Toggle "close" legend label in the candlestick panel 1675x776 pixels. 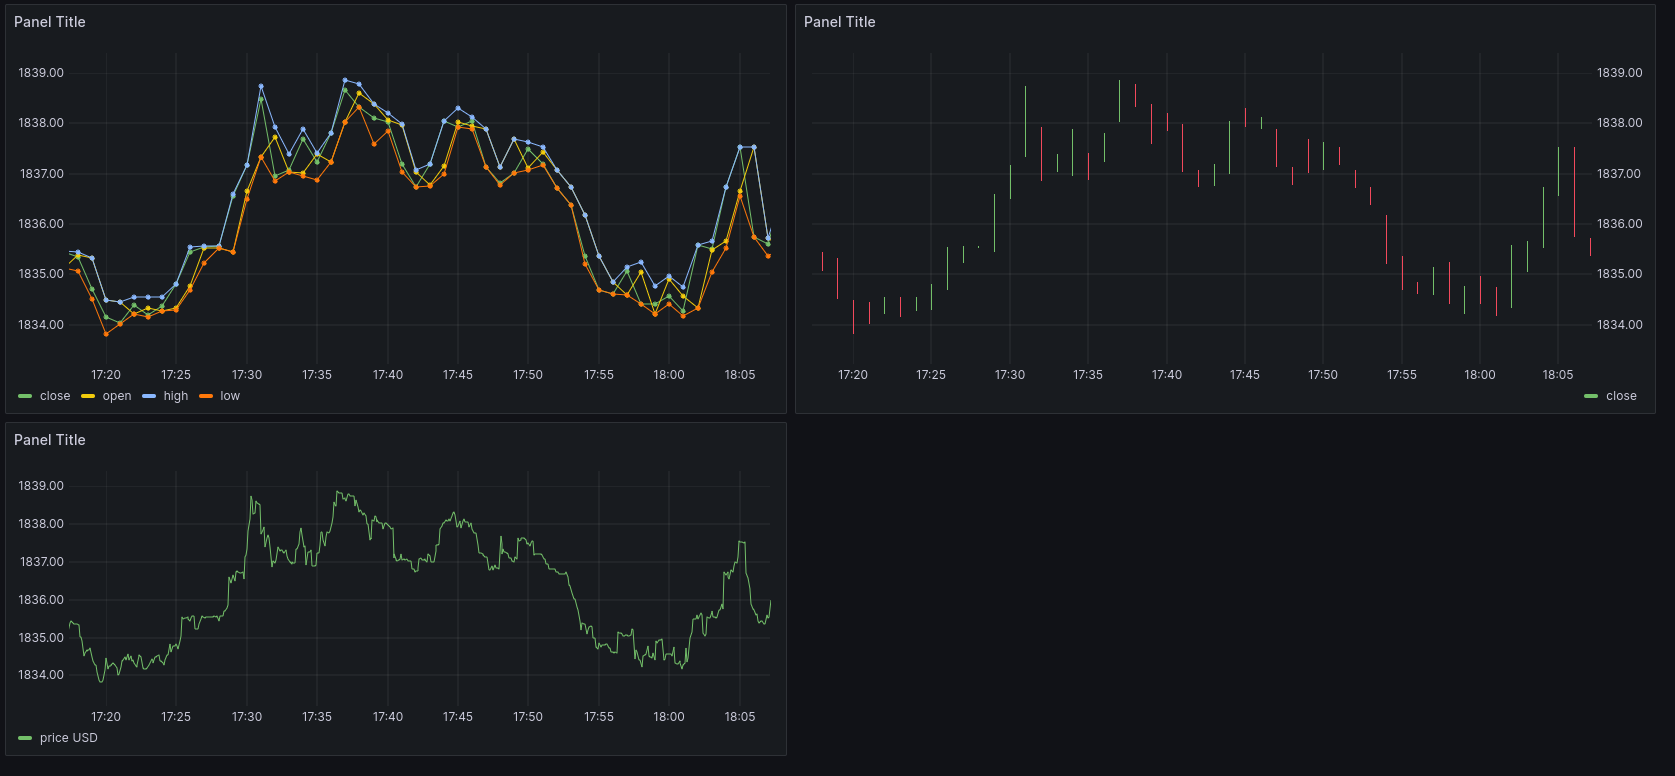click(1621, 397)
